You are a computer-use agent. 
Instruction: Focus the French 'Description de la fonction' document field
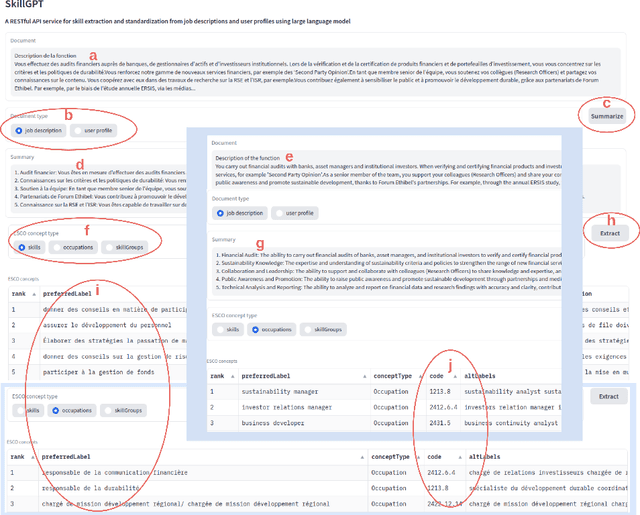315,72
